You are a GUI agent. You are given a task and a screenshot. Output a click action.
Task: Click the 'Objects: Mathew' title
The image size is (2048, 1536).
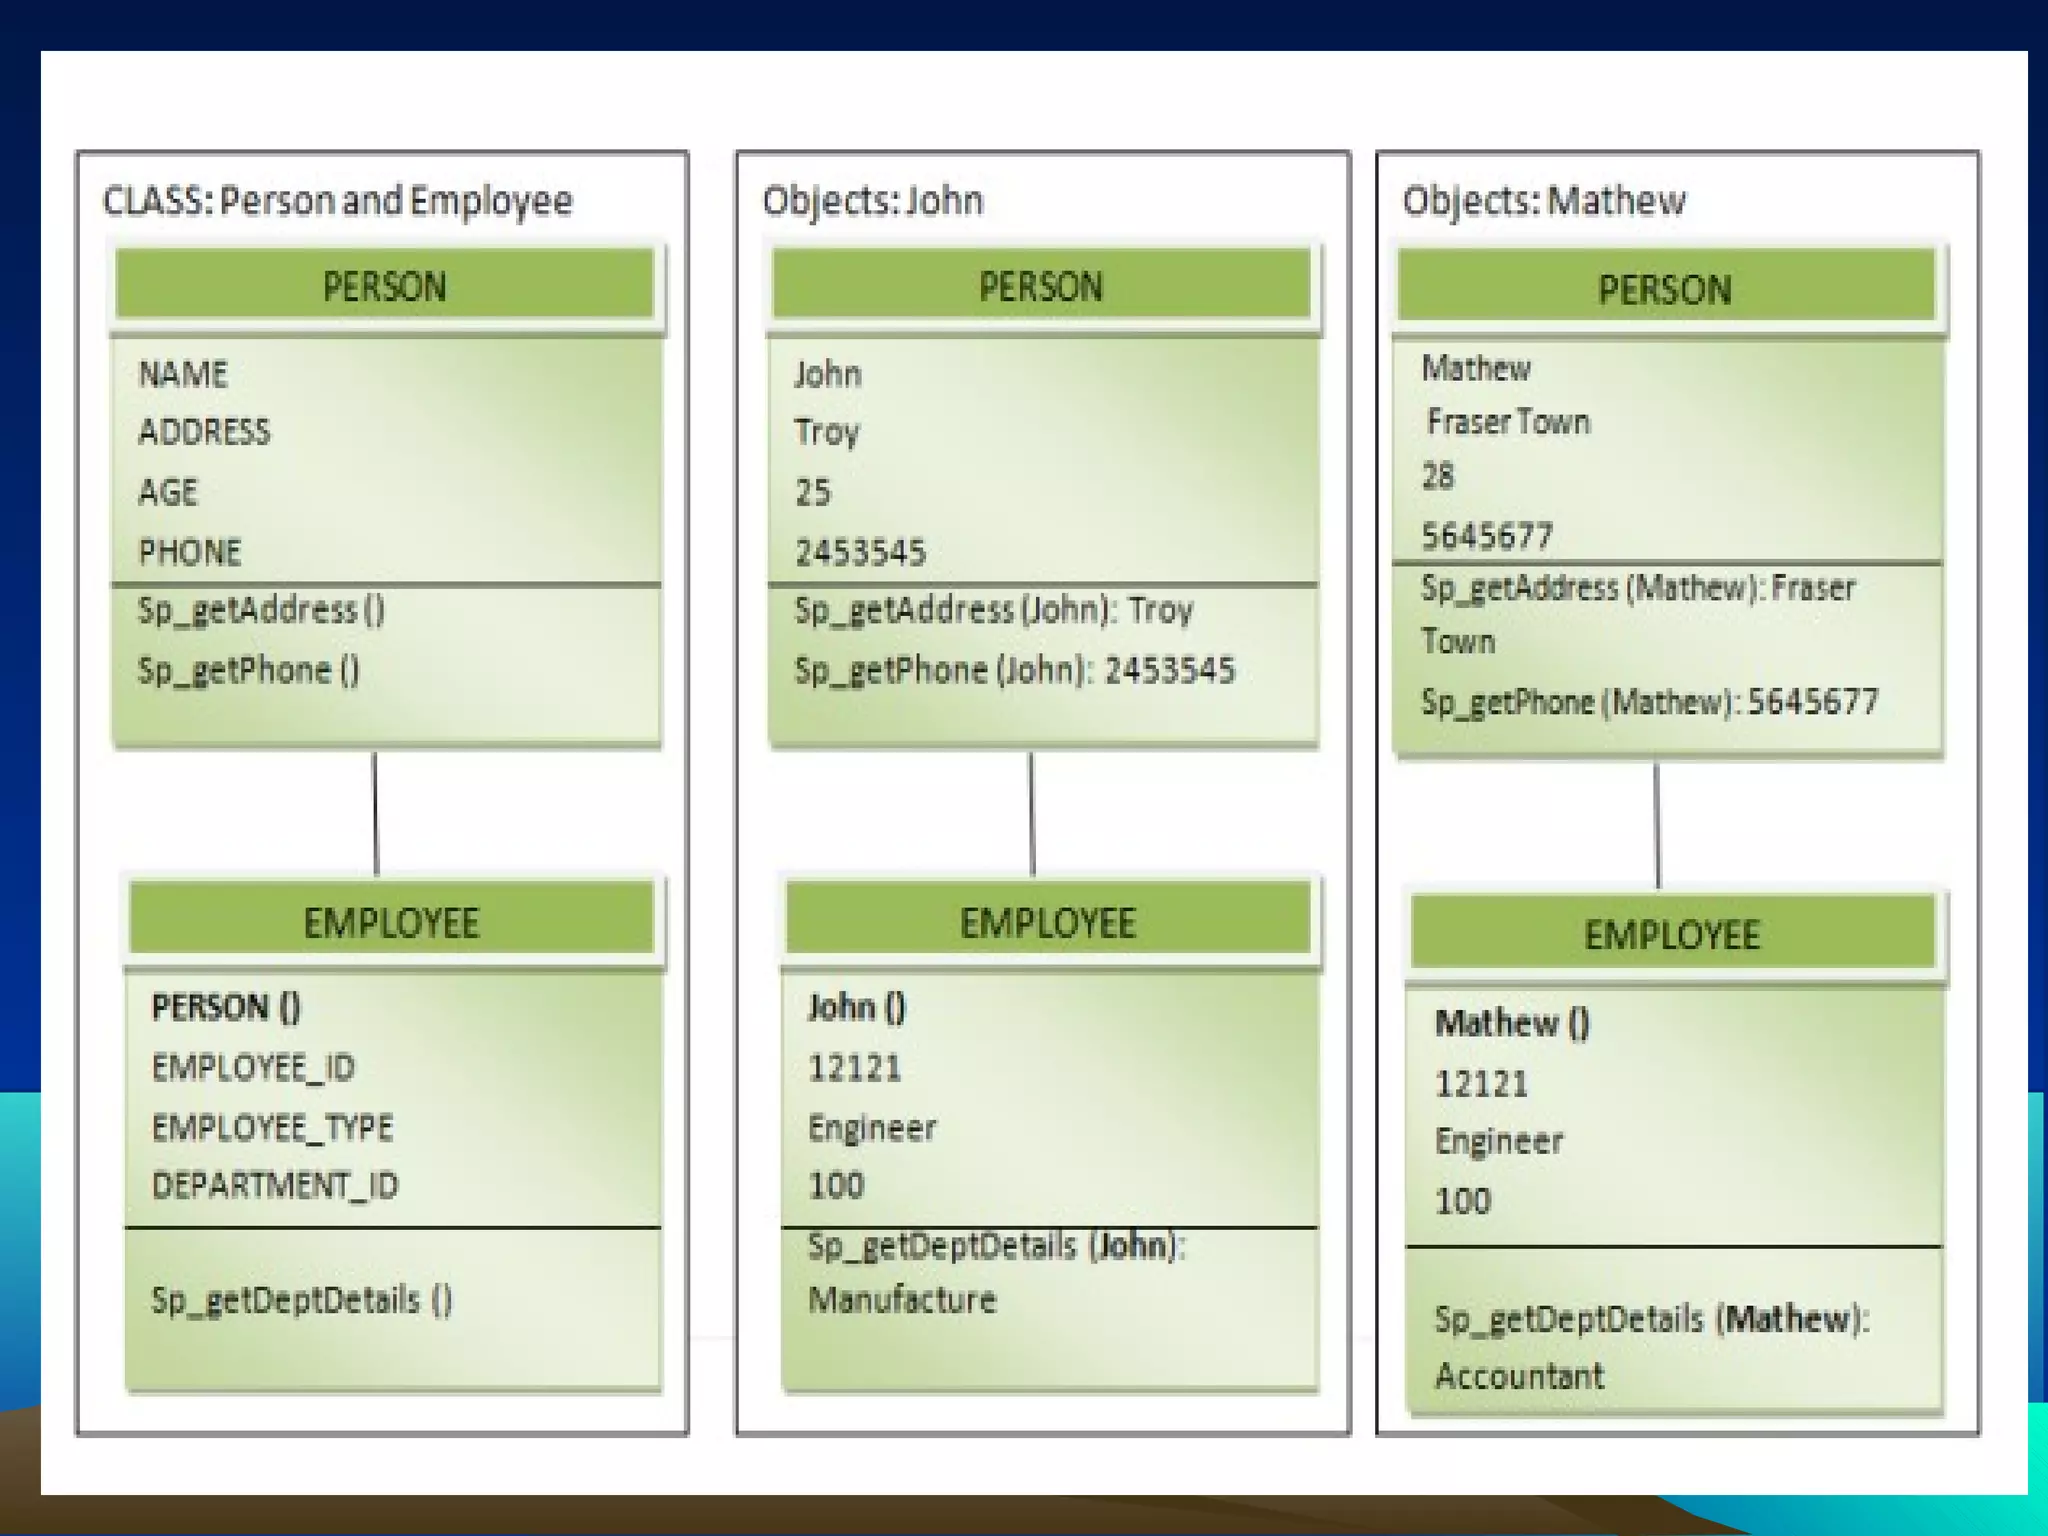click(1543, 201)
